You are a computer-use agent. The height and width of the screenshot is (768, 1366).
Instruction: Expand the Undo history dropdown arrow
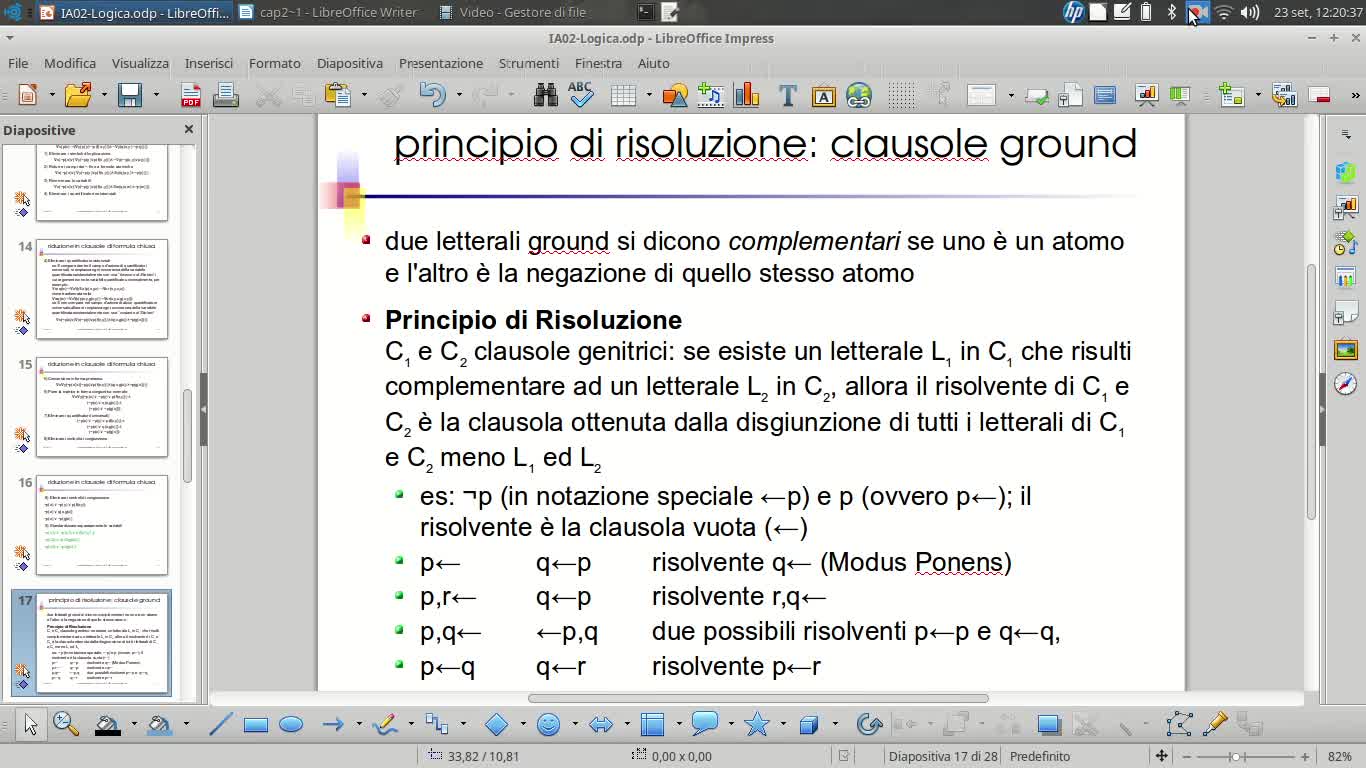458,95
